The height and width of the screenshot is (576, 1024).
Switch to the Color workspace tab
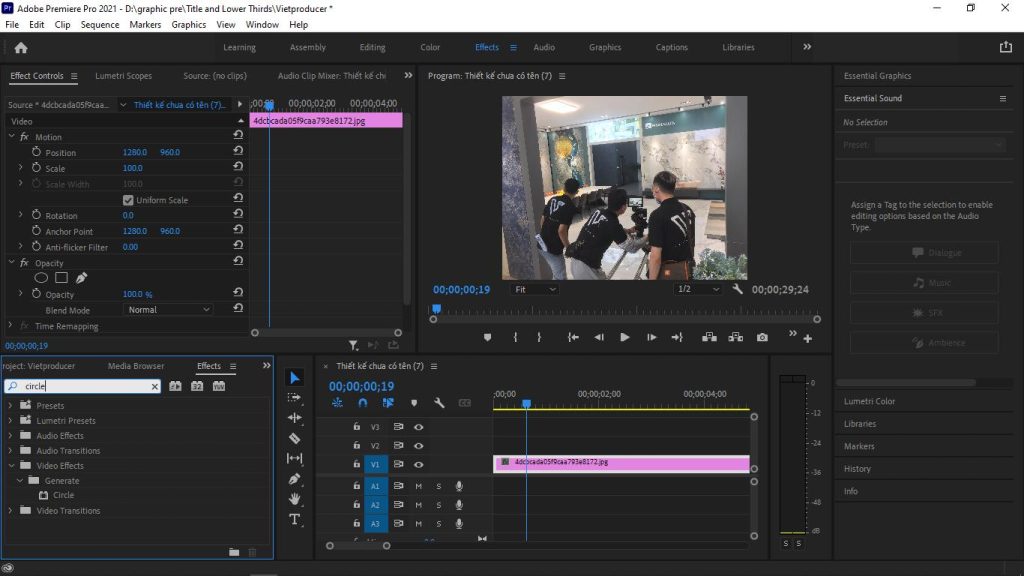point(430,46)
